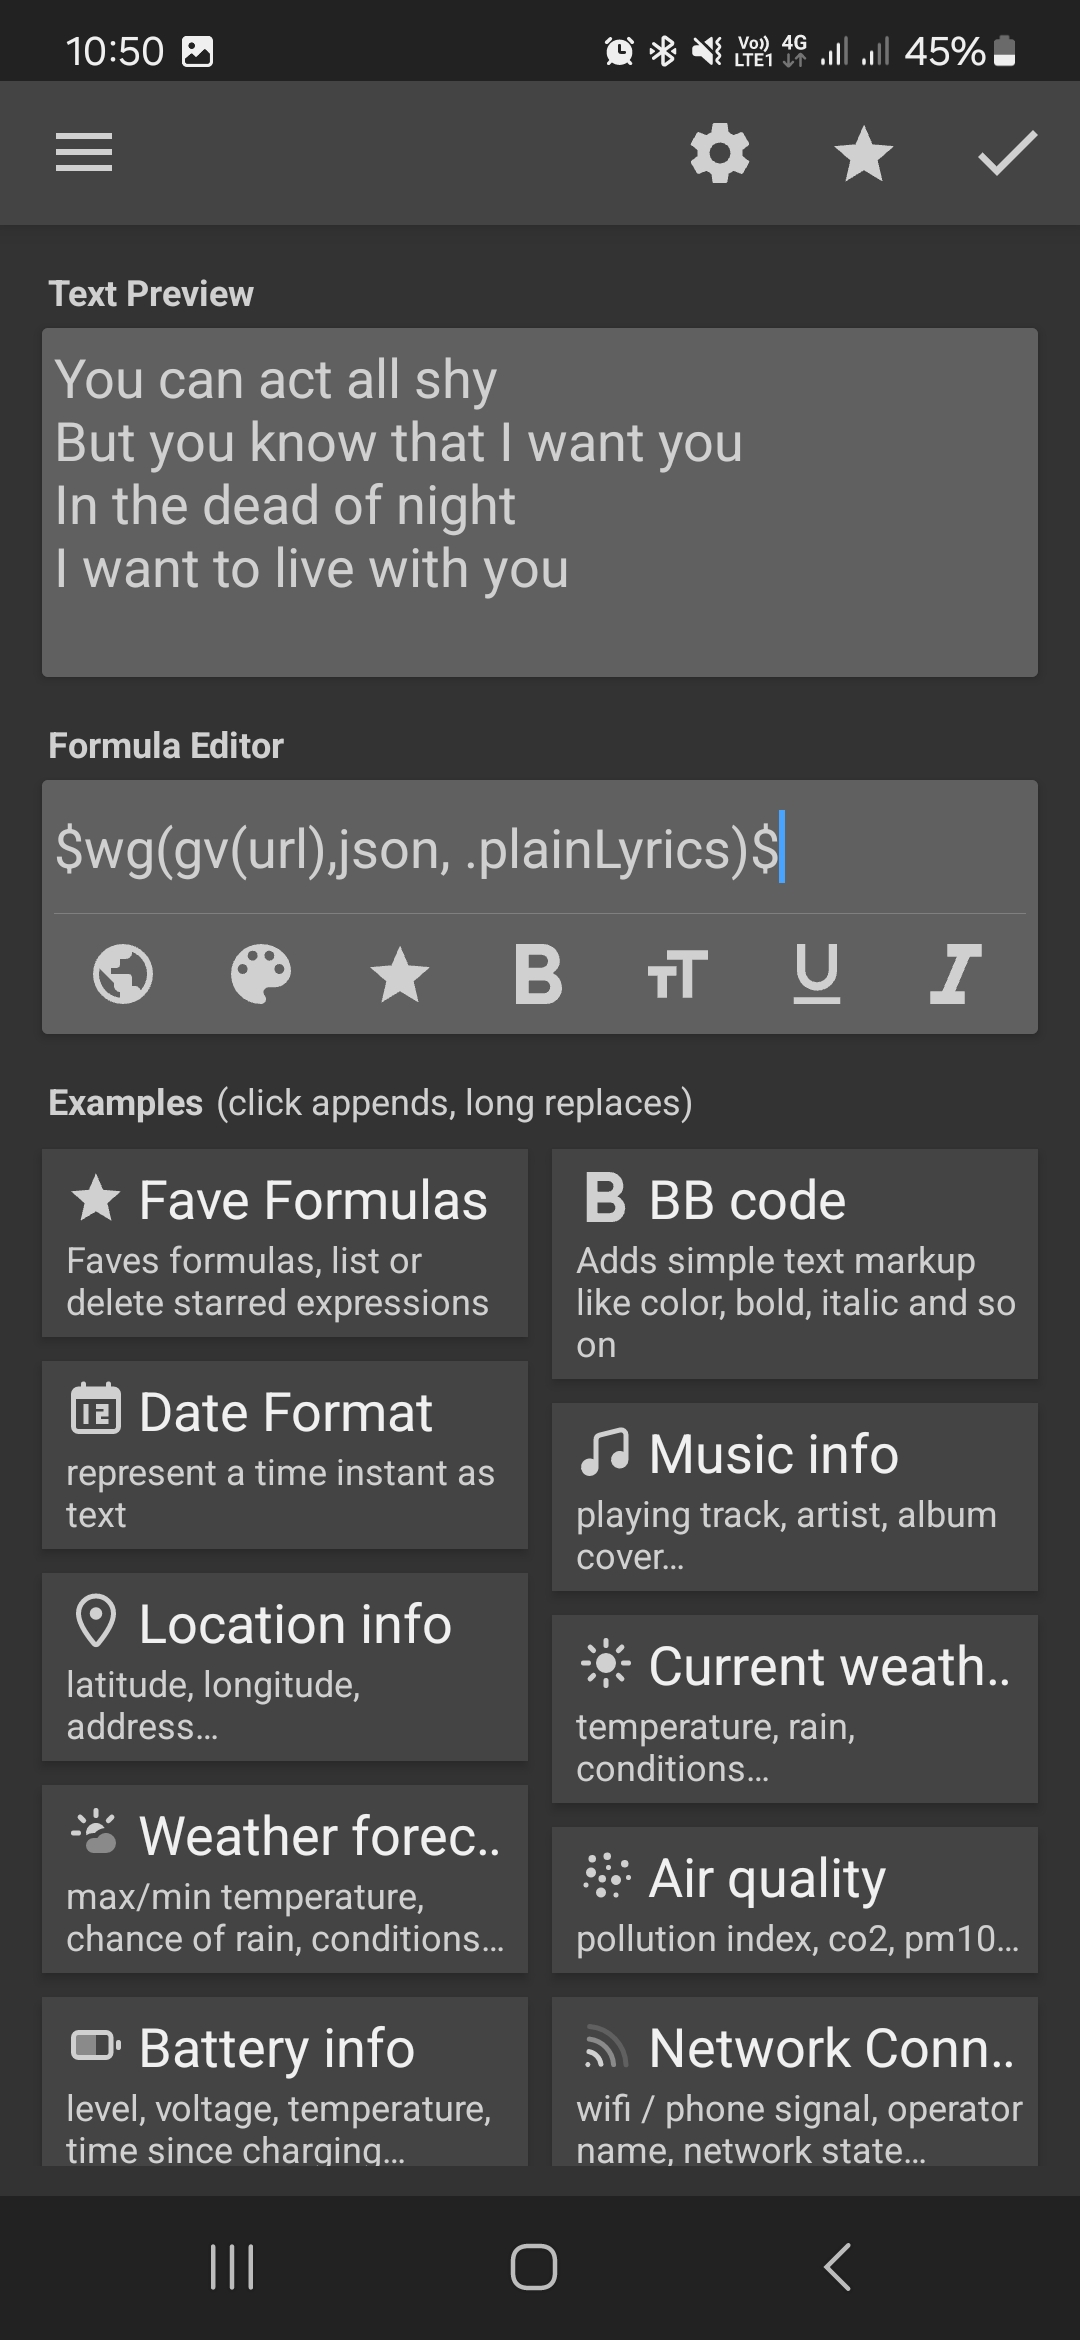Viewport: 1080px width, 2340px height.
Task: Toggle bold formatting in formula editor
Action: (538, 974)
